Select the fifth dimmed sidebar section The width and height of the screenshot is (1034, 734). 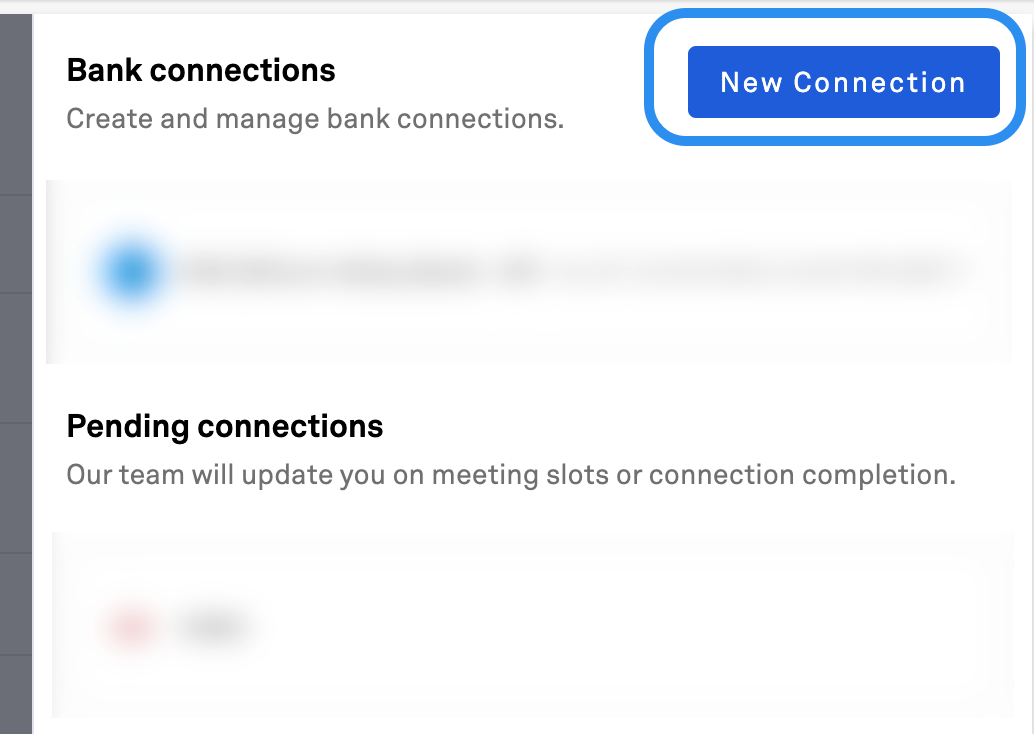16,604
